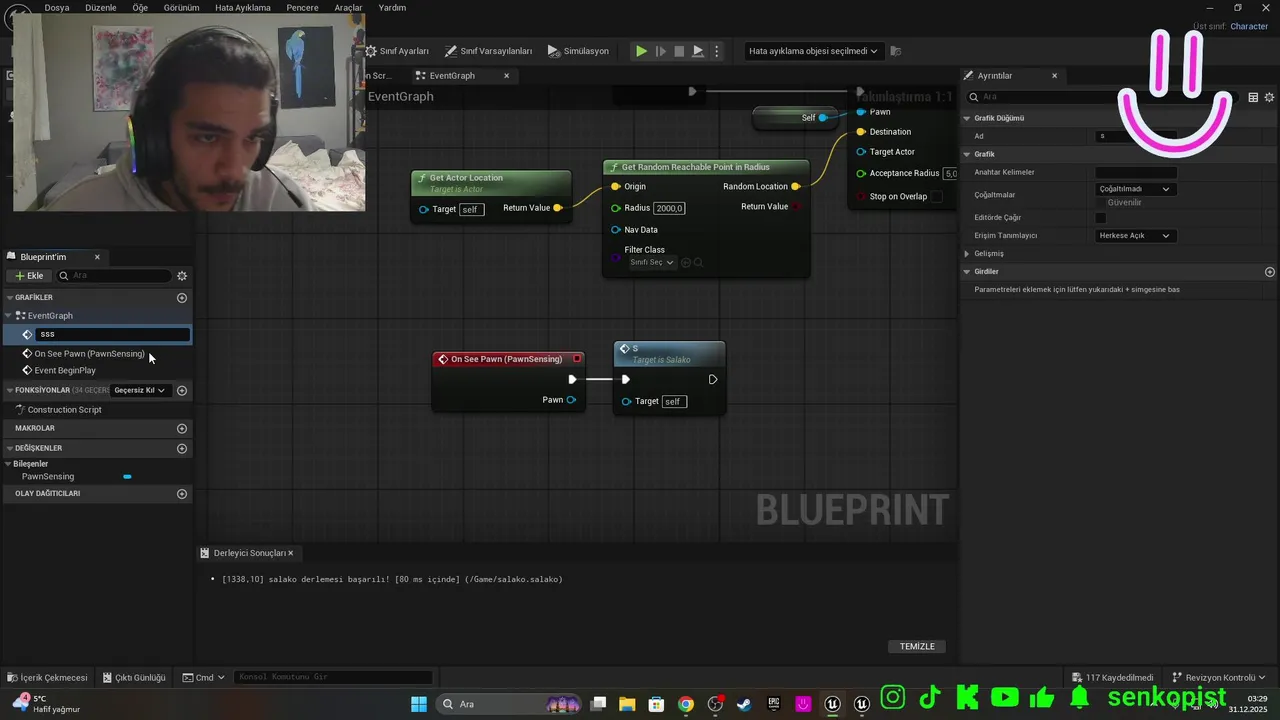Open the Çıktı Günlüğü output log
1280x720 pixels.
pyautogui.click(x=134, y=678)
